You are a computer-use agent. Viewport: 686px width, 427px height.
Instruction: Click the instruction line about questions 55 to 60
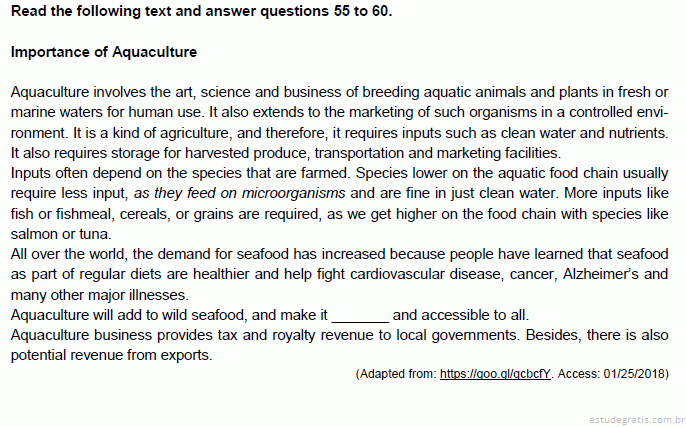coord(201,11)
